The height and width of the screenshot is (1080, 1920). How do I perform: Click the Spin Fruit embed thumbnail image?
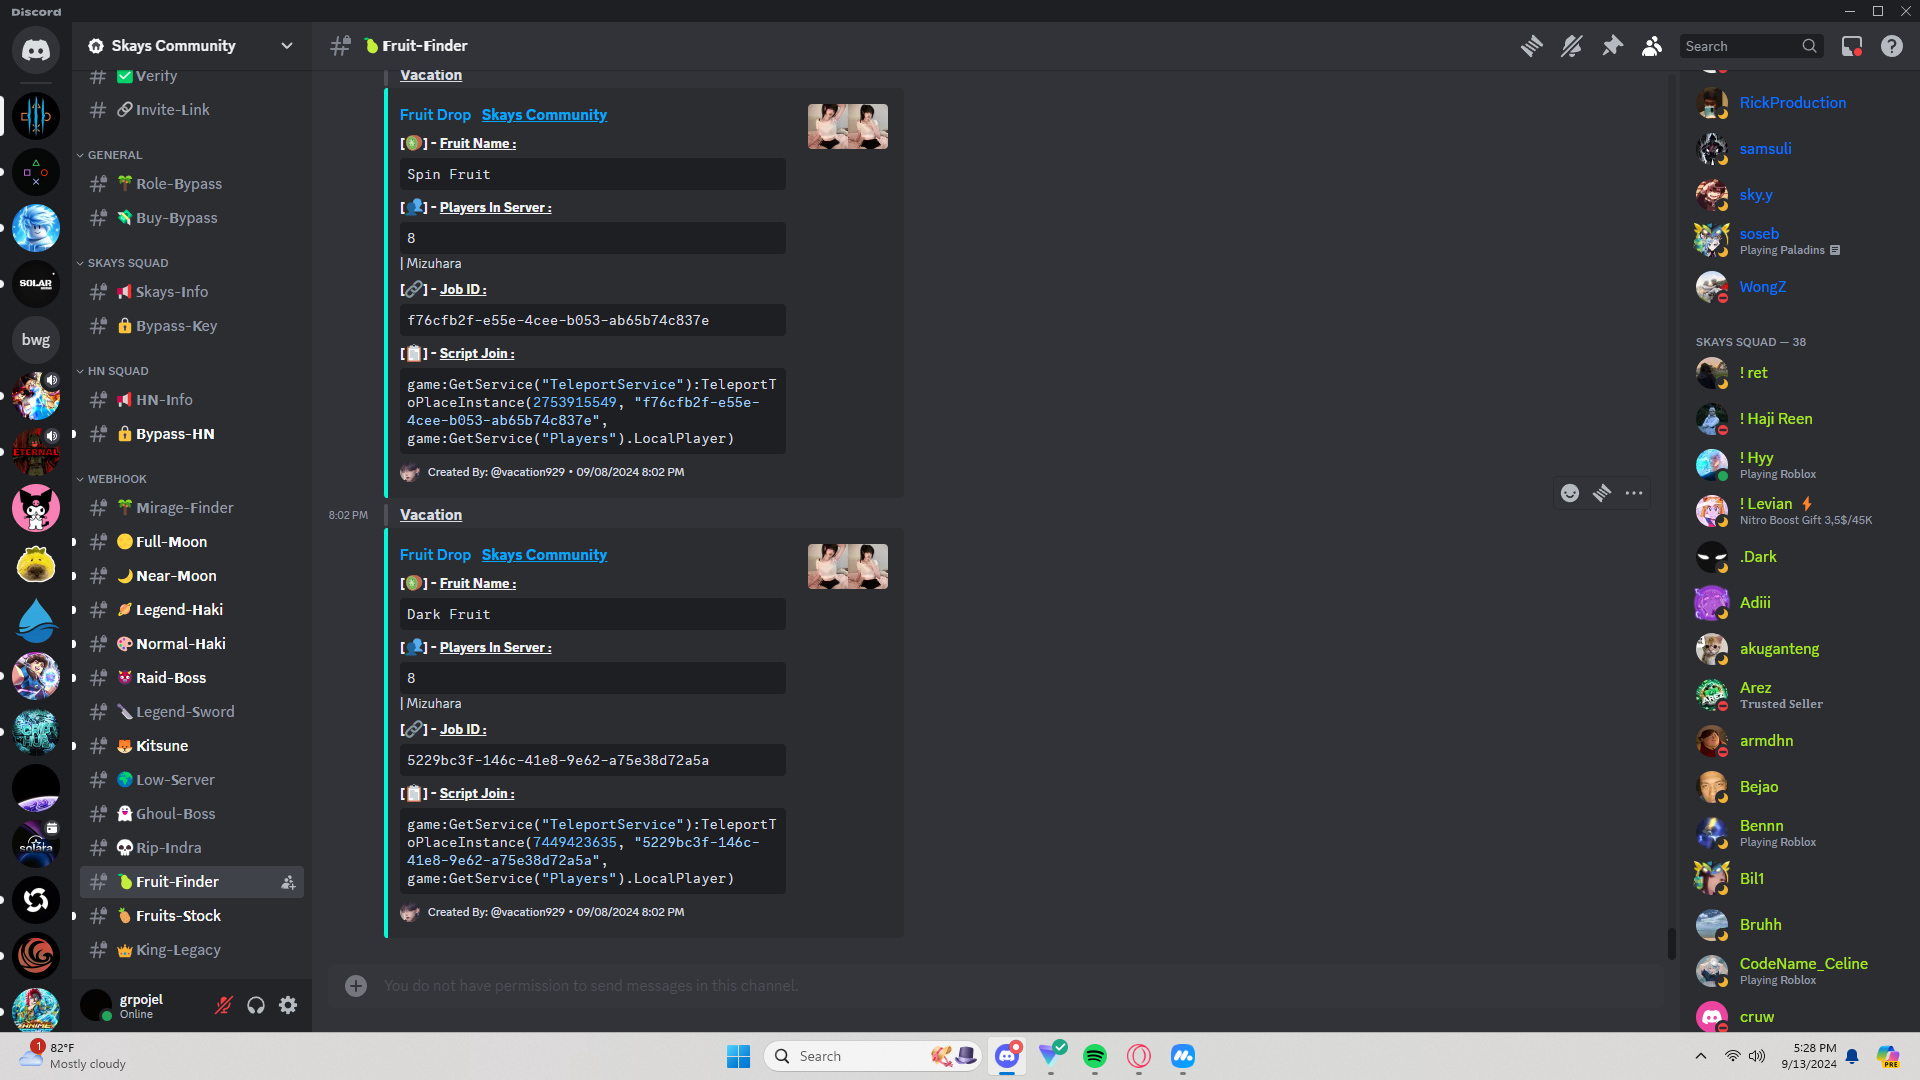(848, 127)
